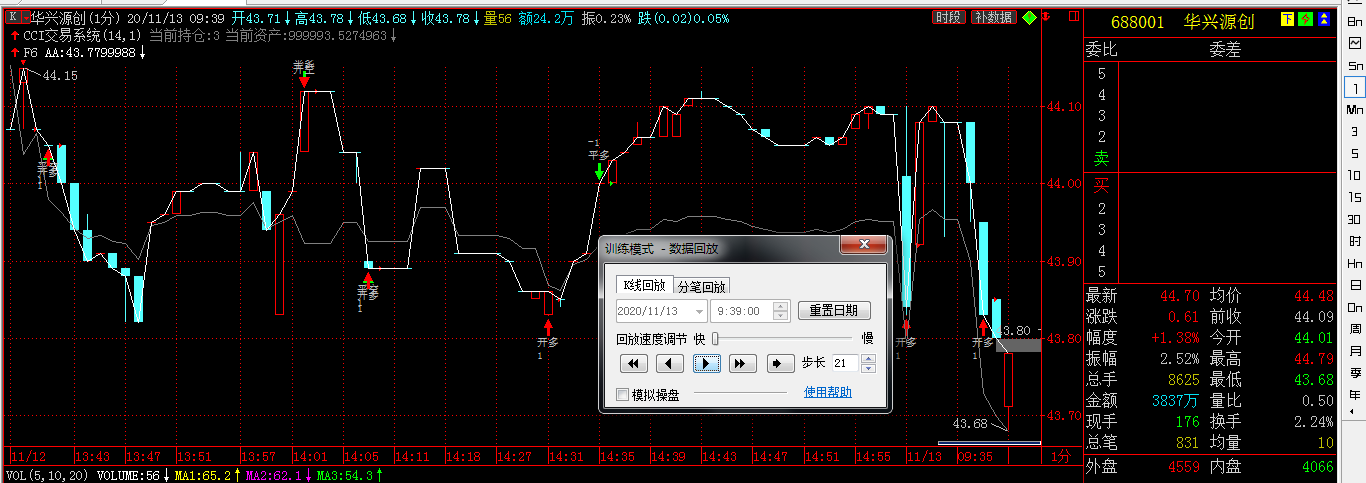
Task: Switch to the K线回放 tab
Action: 644,285
